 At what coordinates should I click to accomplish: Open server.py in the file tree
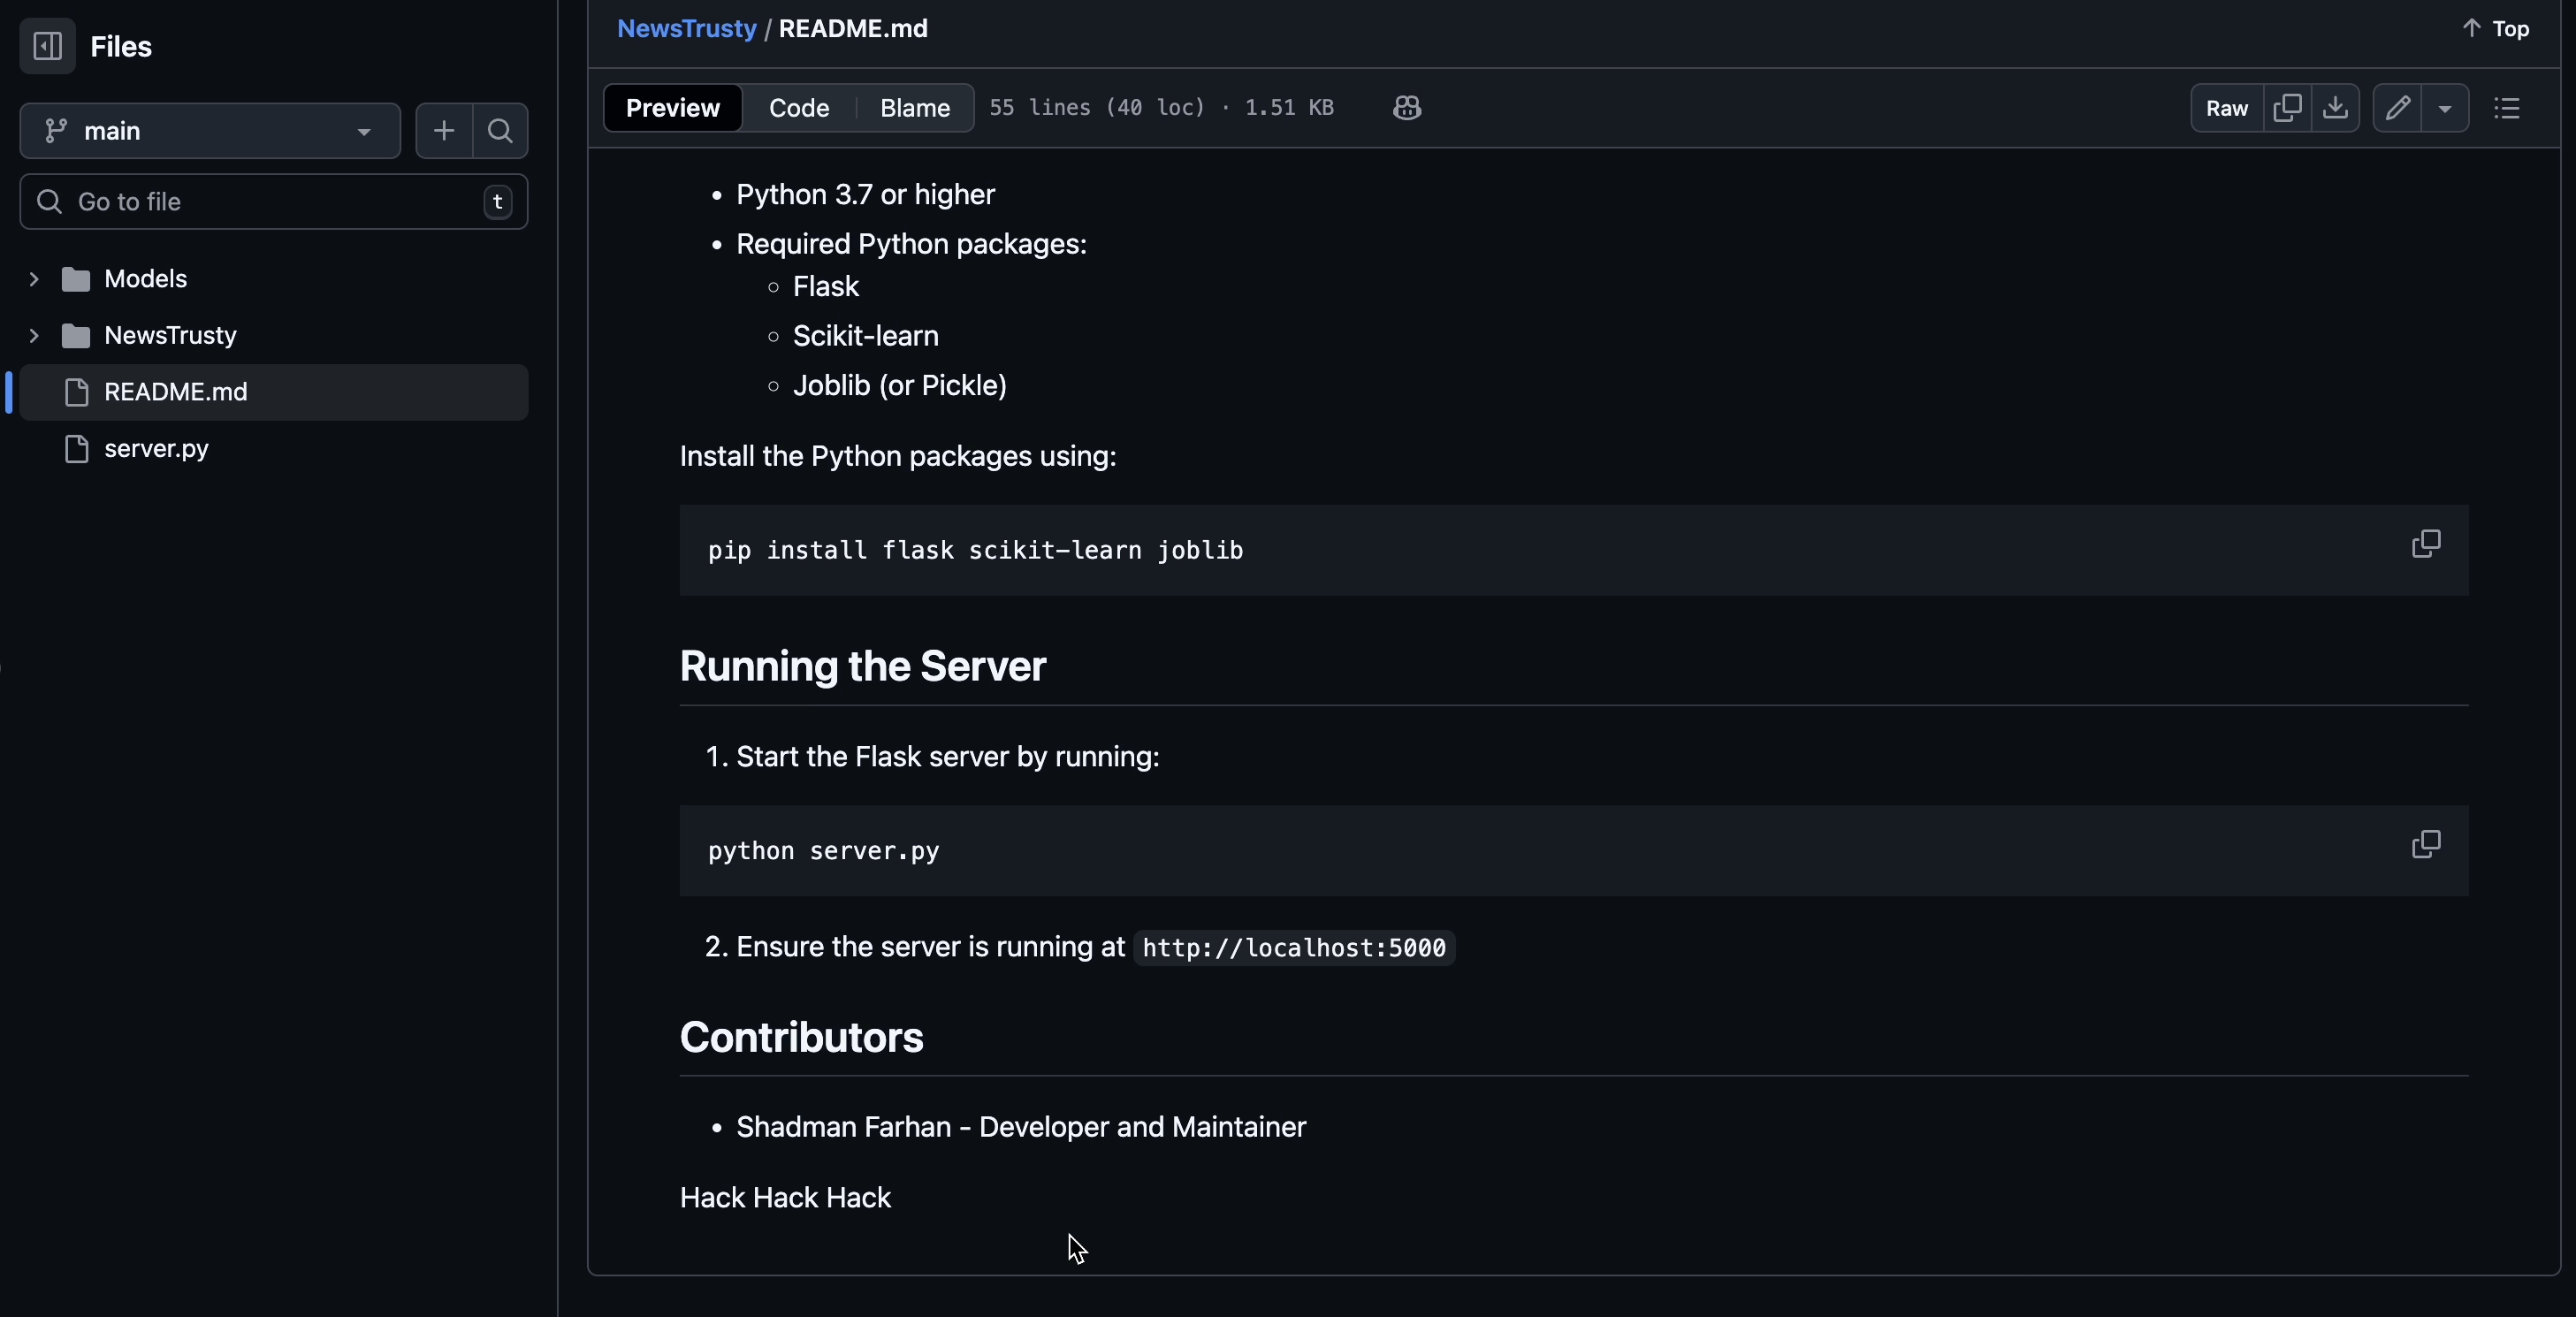coord(156,449)
